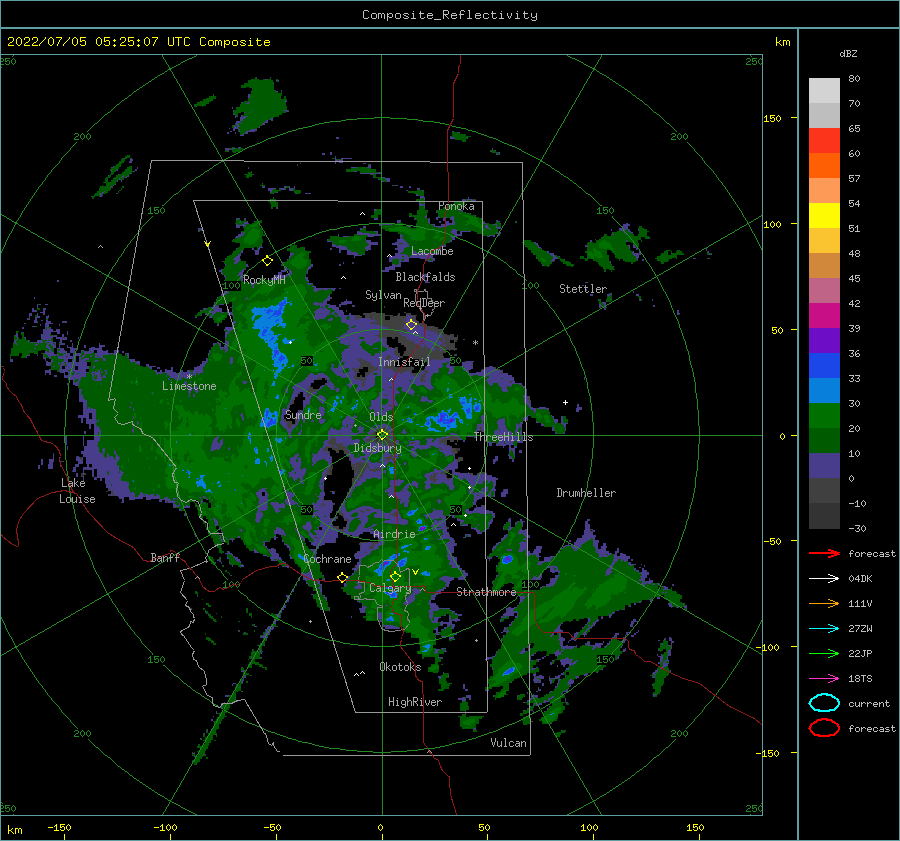
Task: Pick the orange 60-57 dBZ swatch
Action: pos(824,166)
